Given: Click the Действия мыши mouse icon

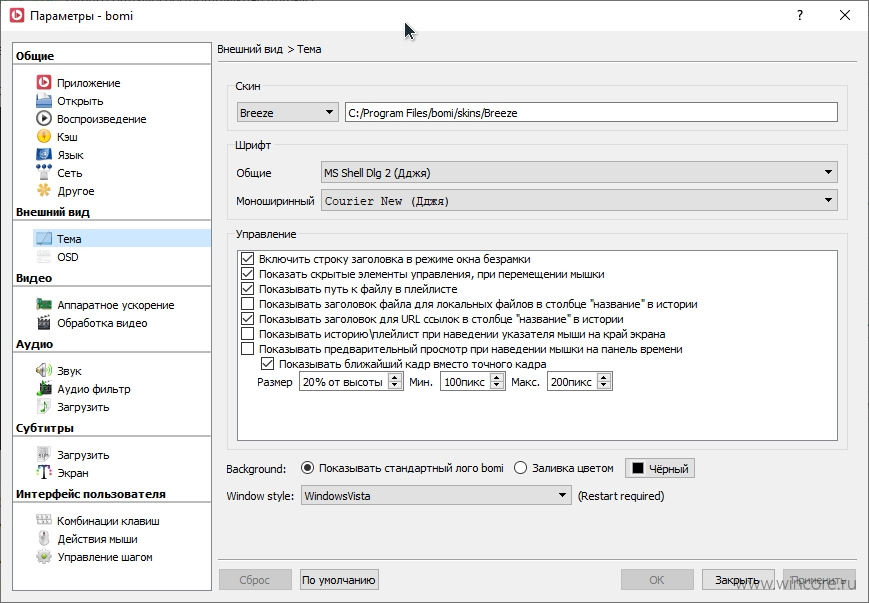Looking at the screenshot, I should point(44,538).
